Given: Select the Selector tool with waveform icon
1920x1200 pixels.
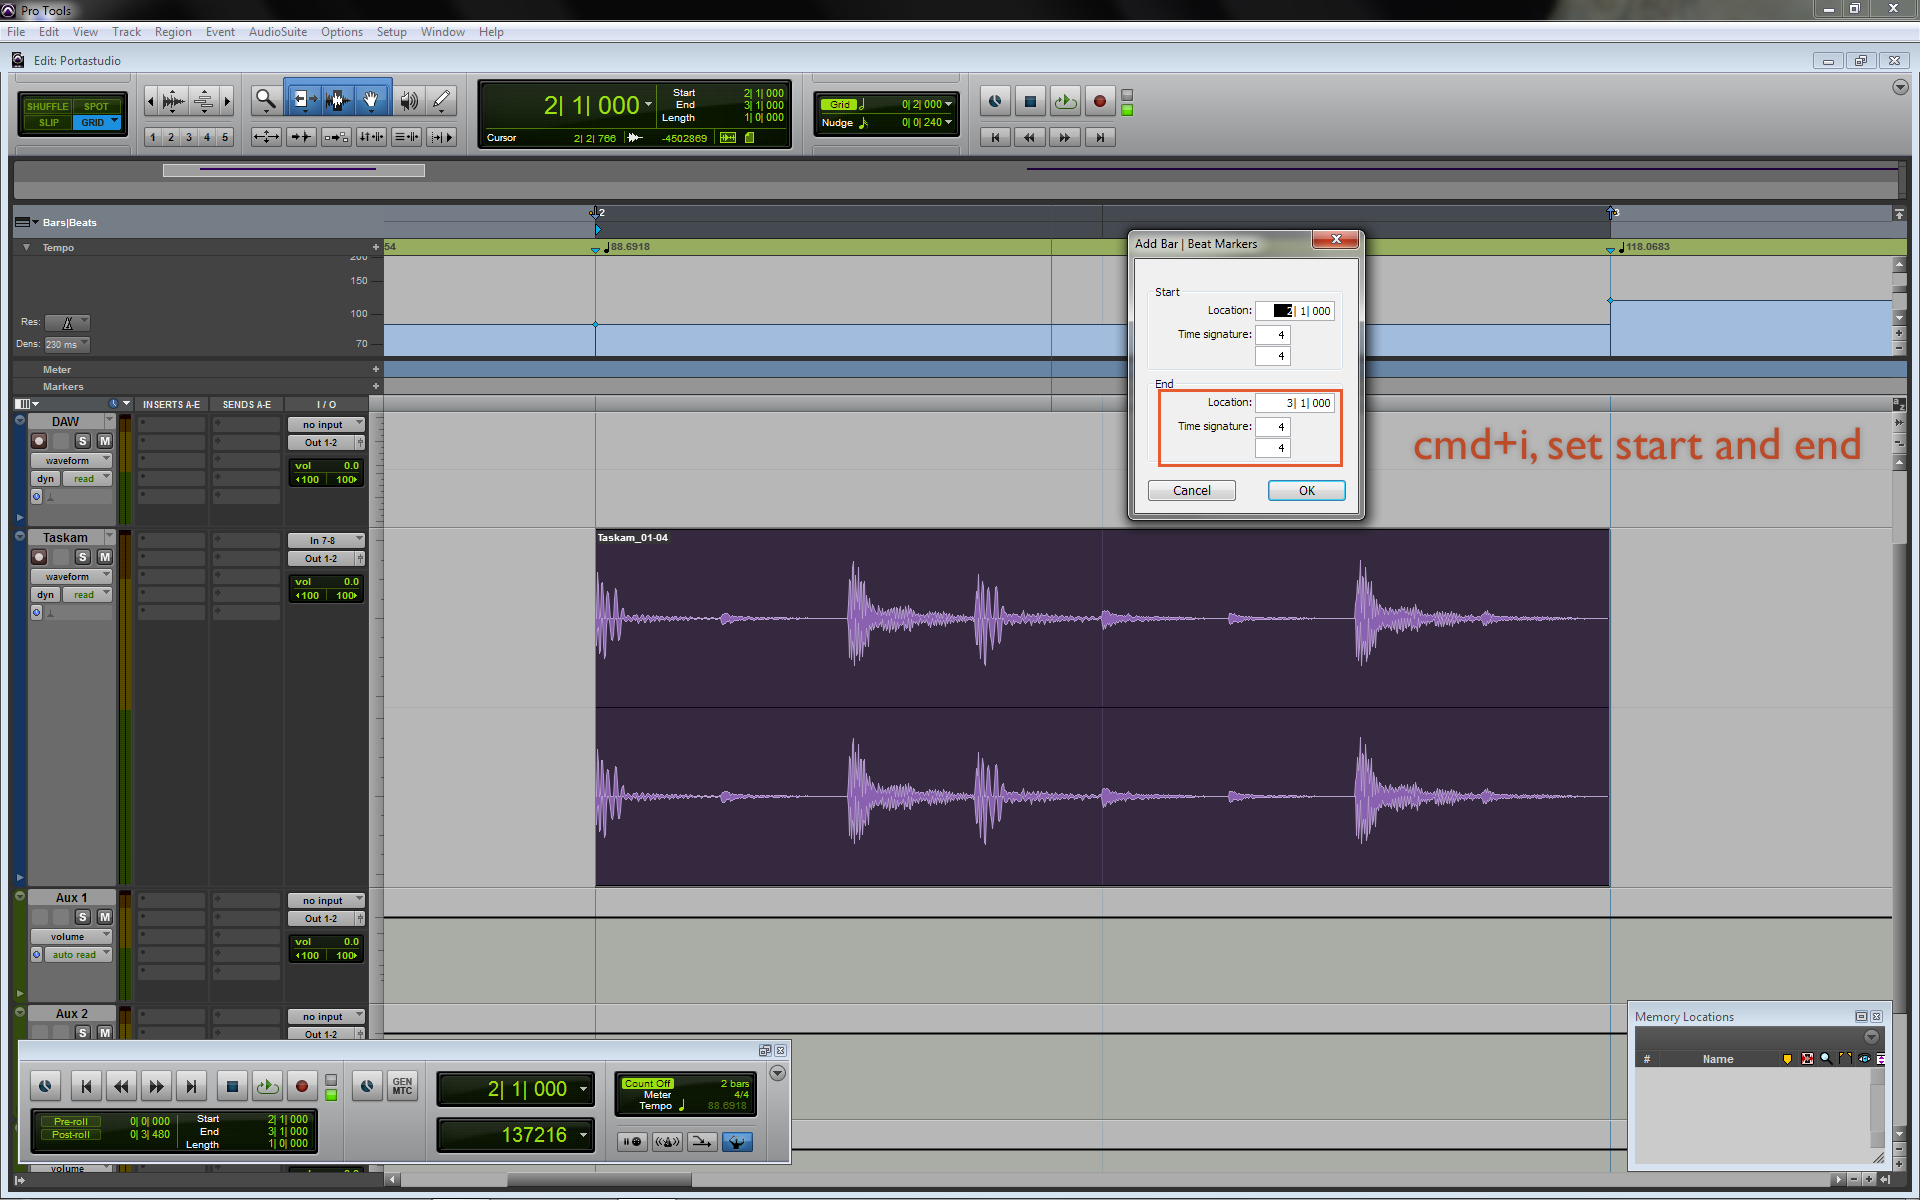Looking at the screenshot, I should click(x=337, y=100).
